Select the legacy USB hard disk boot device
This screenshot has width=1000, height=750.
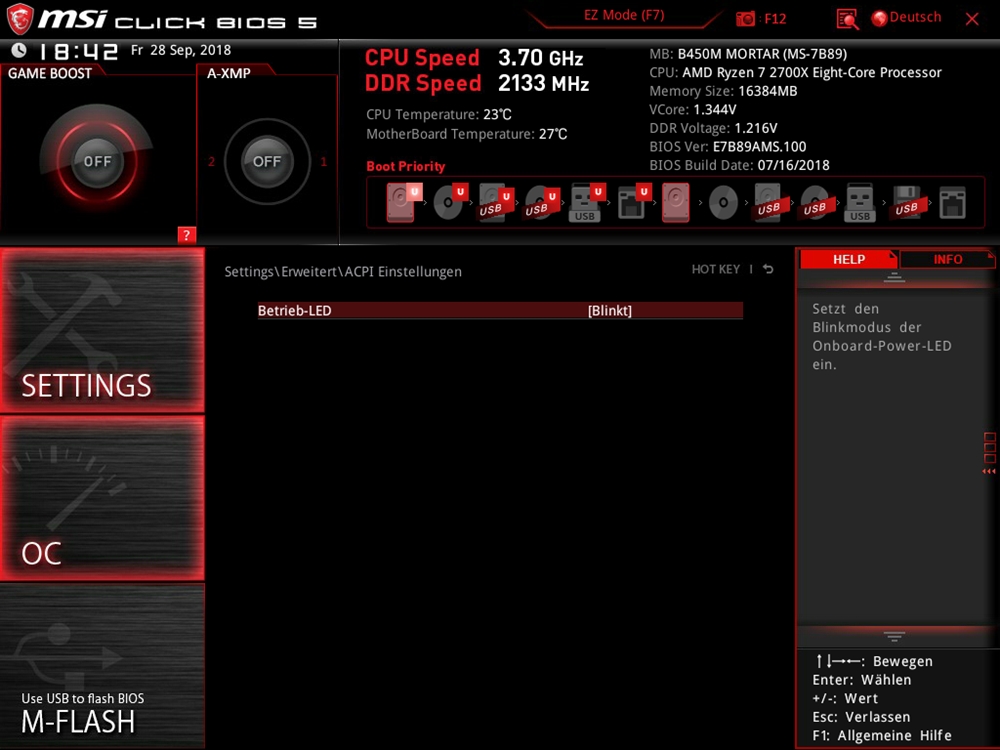tap(768, 203)
